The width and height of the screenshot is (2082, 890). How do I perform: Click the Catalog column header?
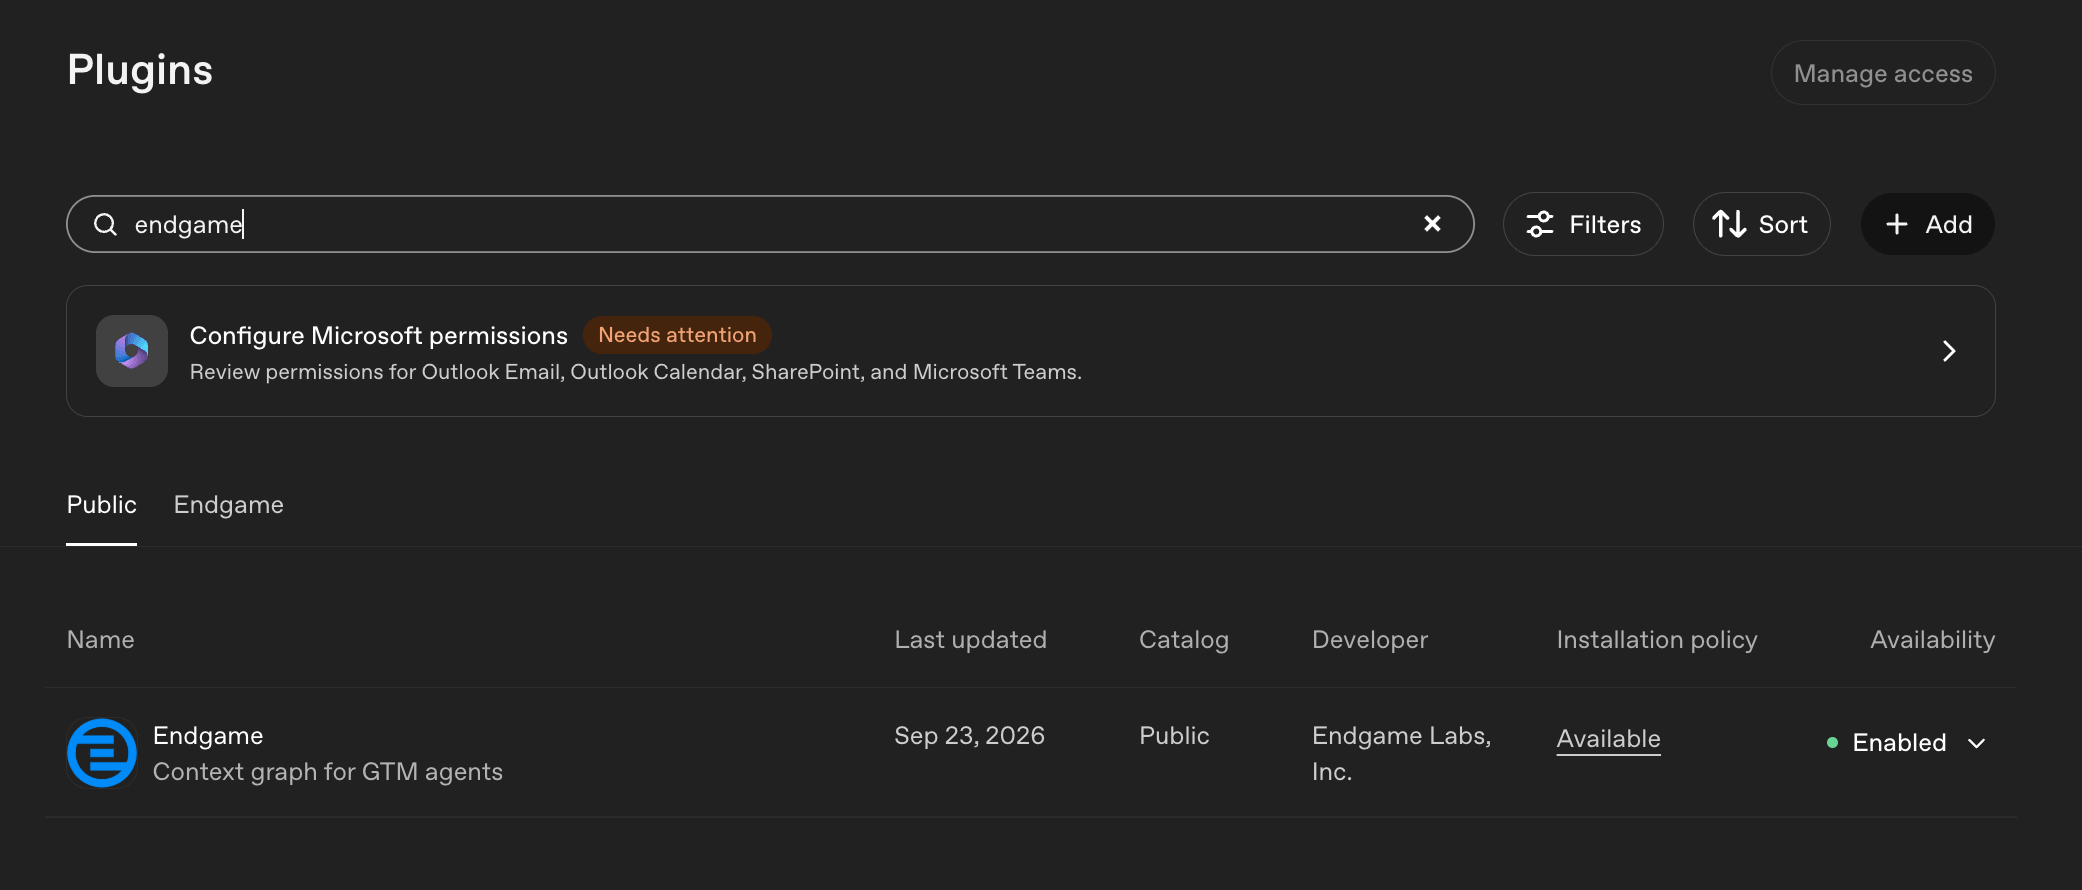pyautogui.click(x=1184, y=640)
